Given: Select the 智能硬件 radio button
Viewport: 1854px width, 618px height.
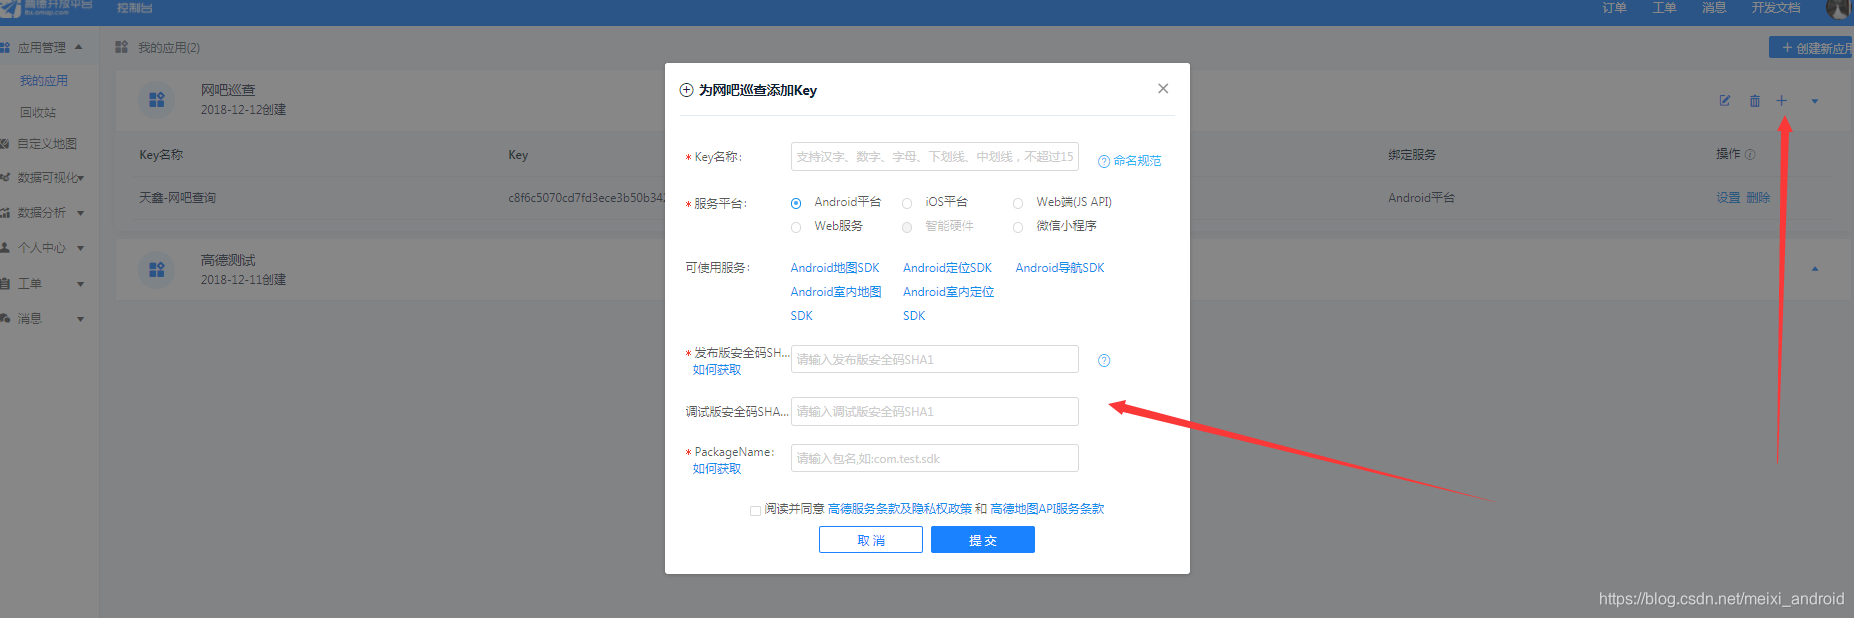Looking at the screenshot, I should 907,227.
